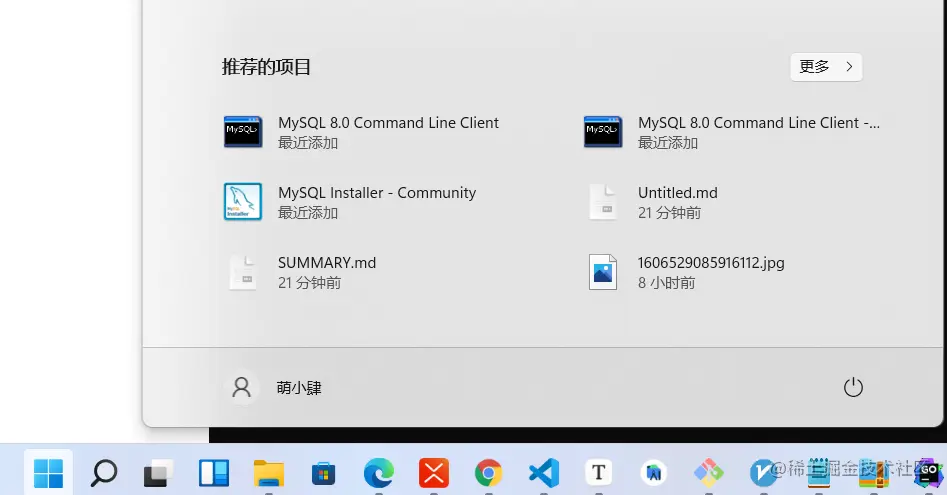Open the Untitled.md recommended file
The width and height of the screenshot is (947, 495).
pyautogui.click(x=655, y=202)
